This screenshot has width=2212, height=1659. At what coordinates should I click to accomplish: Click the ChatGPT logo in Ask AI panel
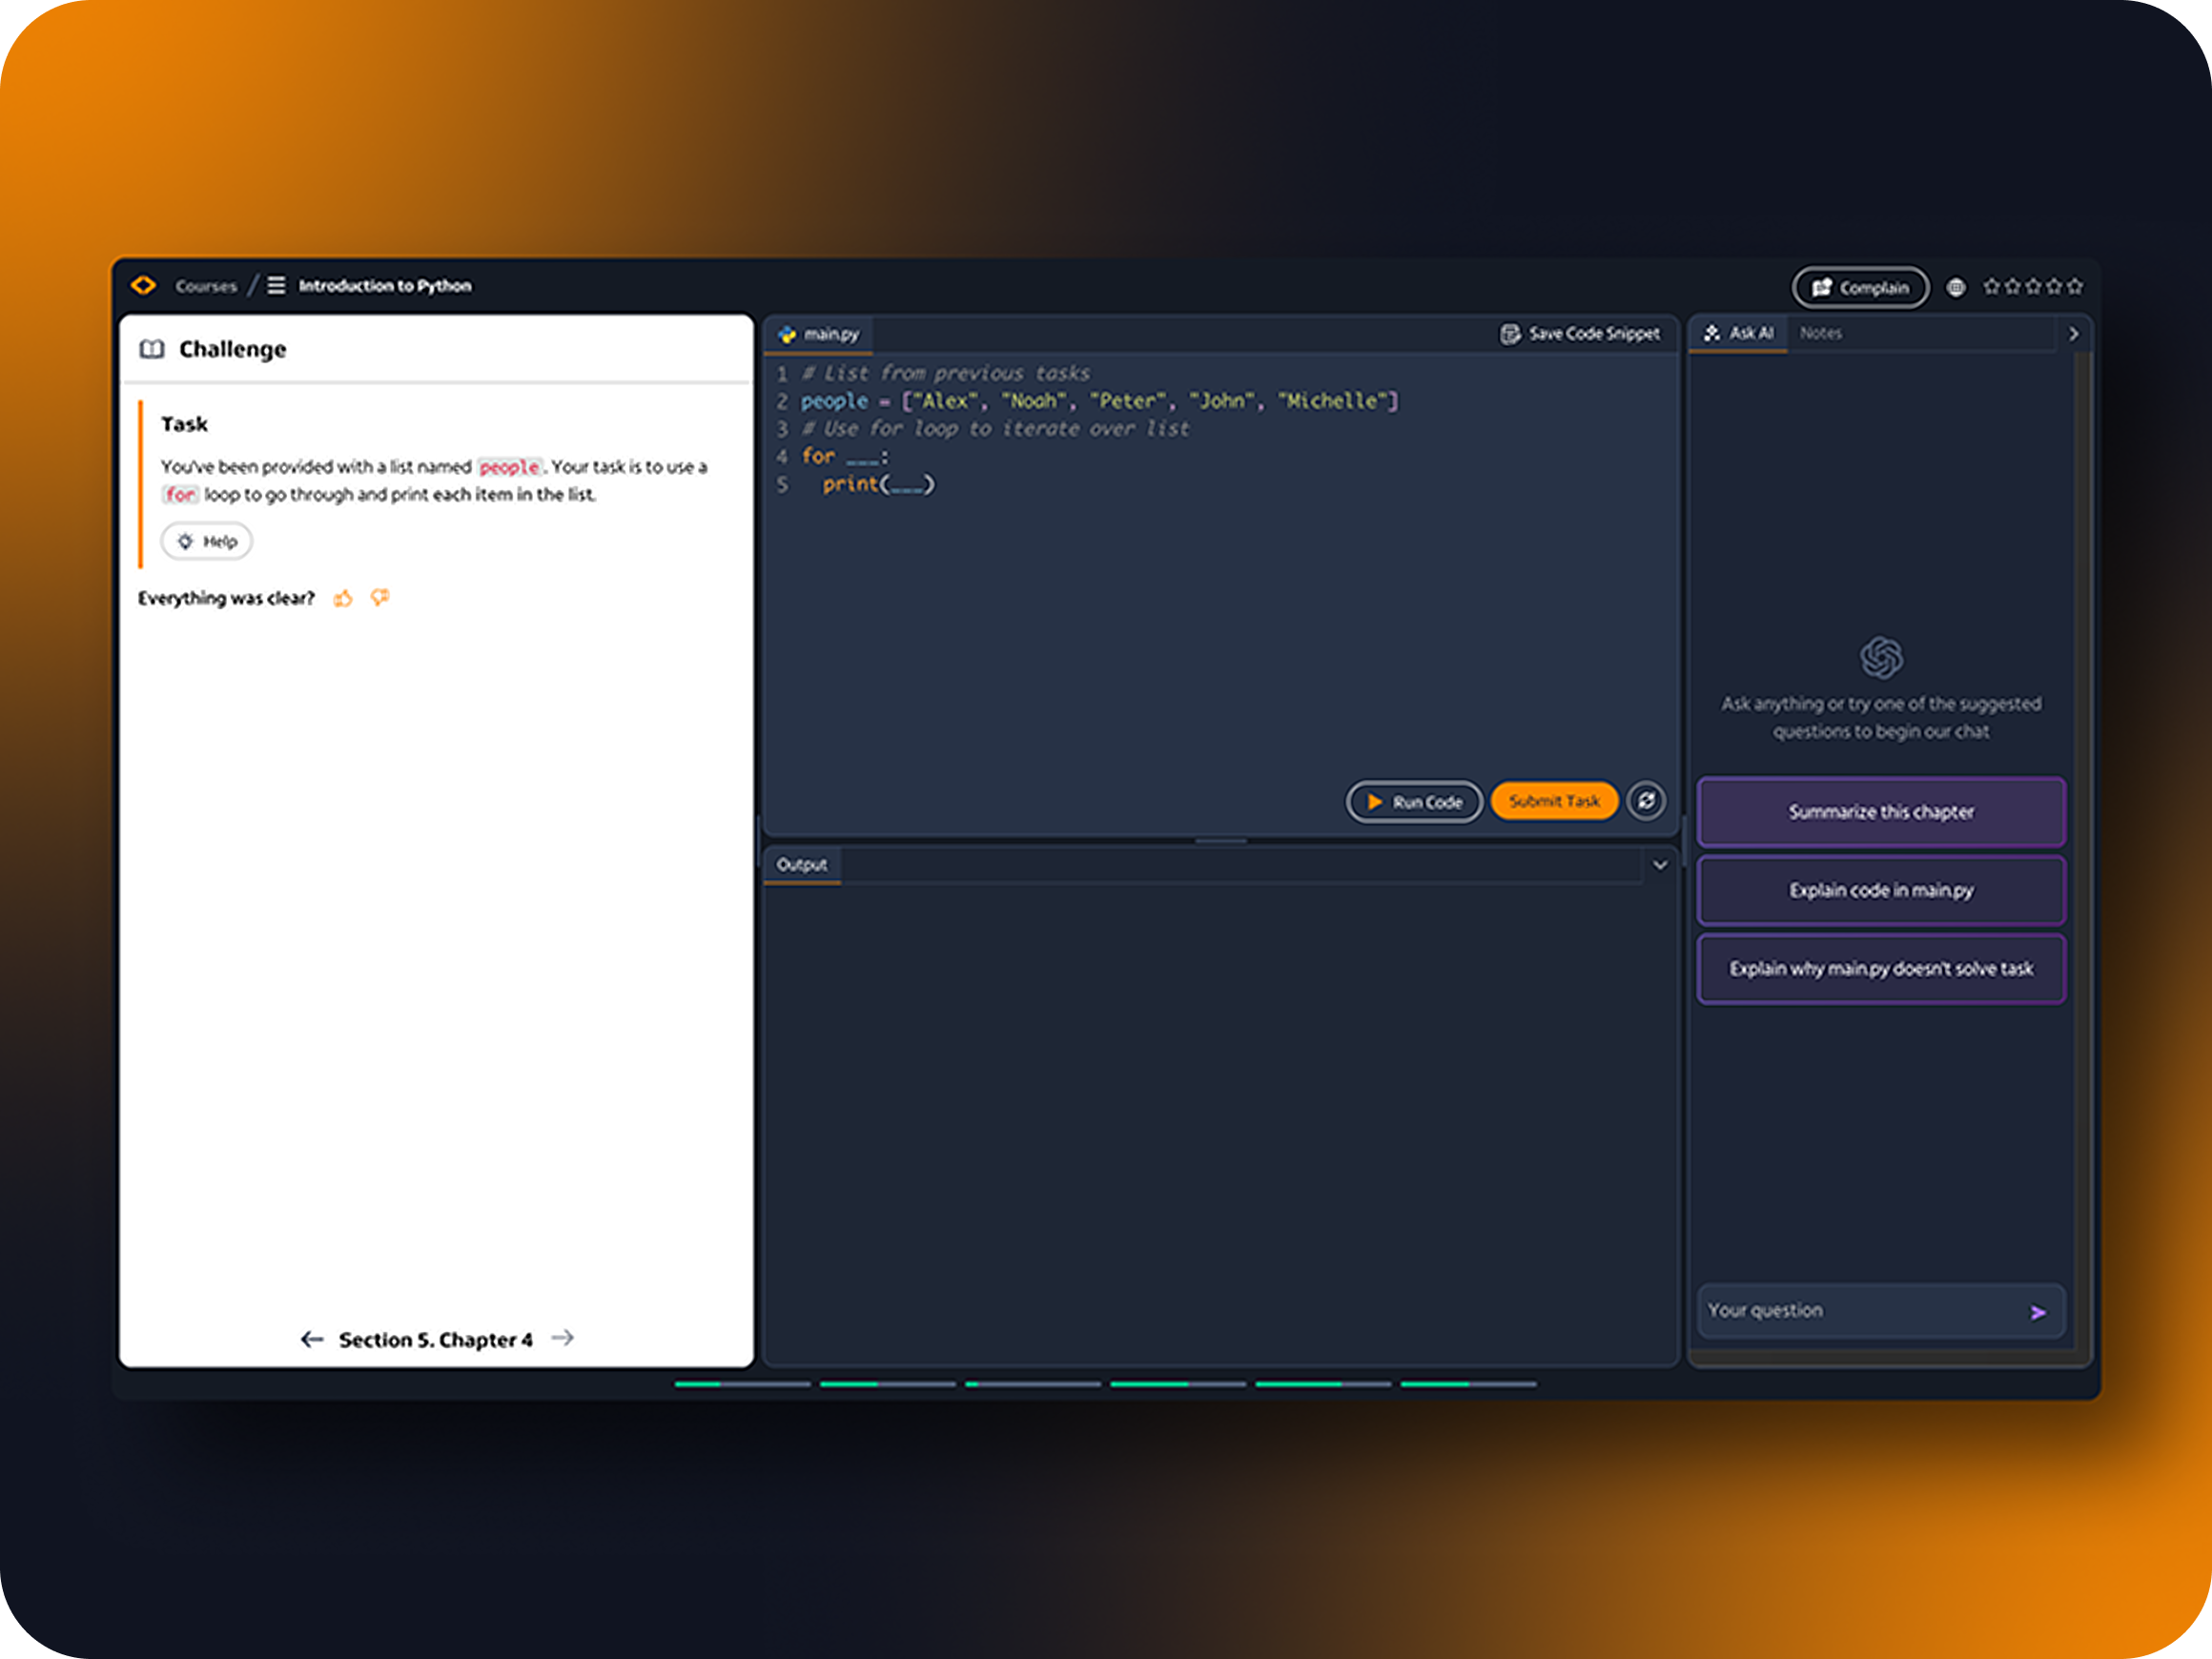pos(1880,658)
